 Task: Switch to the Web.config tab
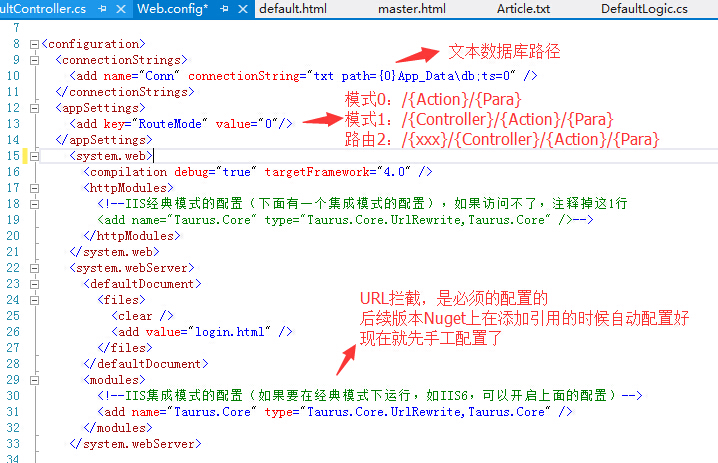(x=173, y=9)
